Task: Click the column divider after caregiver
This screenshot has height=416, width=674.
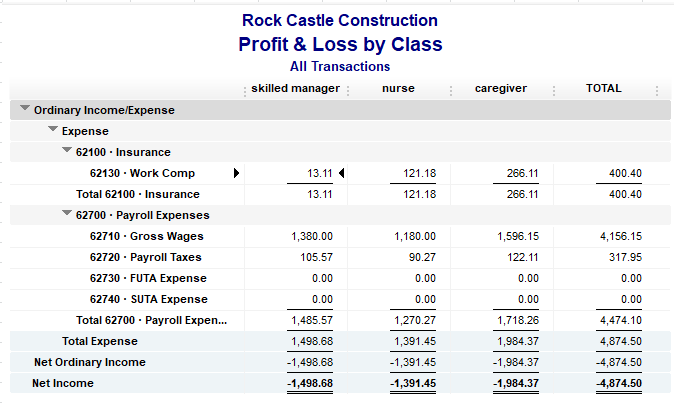Action: (554, 90)
